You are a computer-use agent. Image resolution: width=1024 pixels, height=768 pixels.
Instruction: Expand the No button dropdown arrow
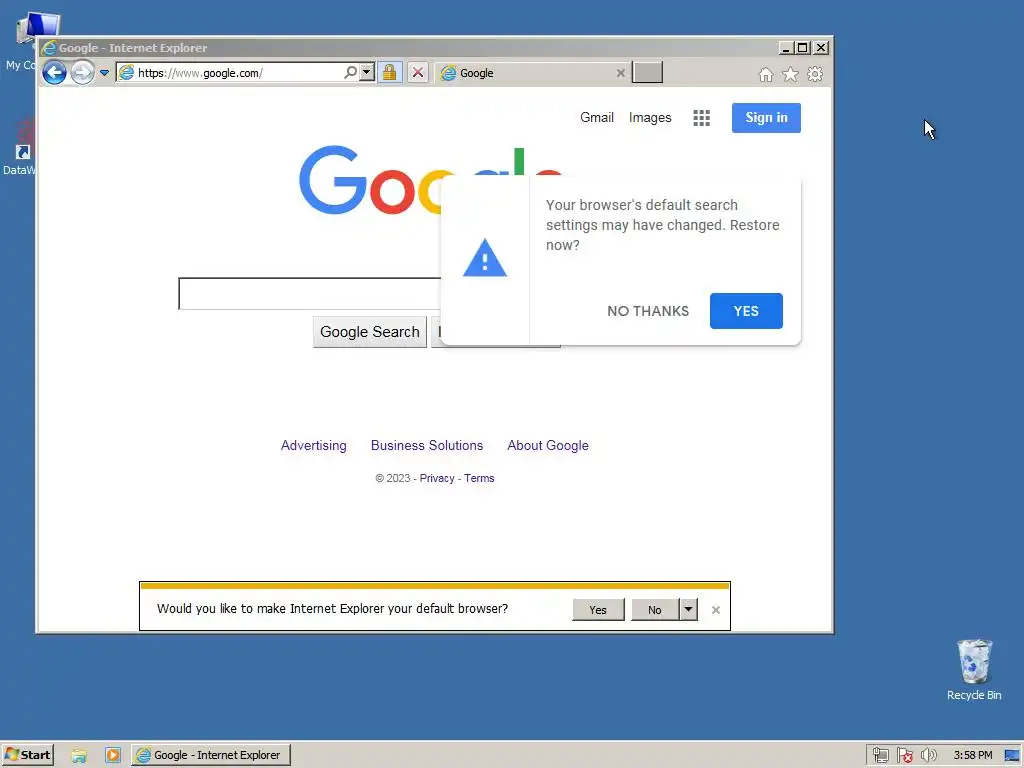[688, 609]
